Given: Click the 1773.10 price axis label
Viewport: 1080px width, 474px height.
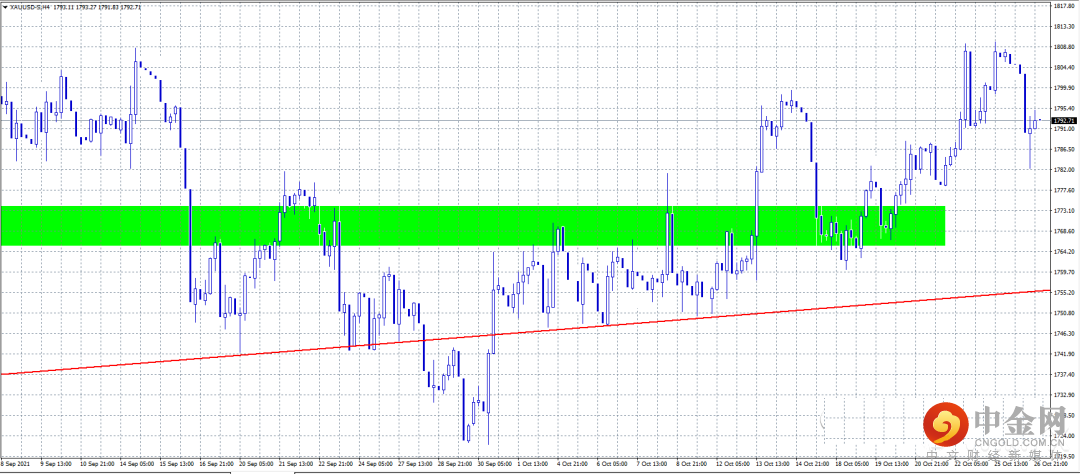Looking at the screenshot, I should click(x=1065, y=210).
